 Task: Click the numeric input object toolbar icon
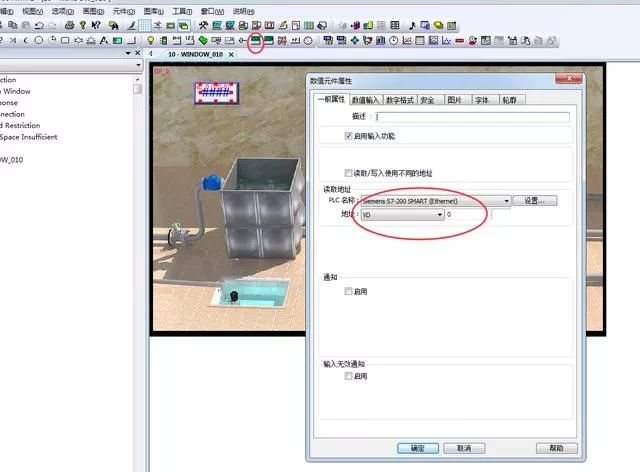pos(256,40)
